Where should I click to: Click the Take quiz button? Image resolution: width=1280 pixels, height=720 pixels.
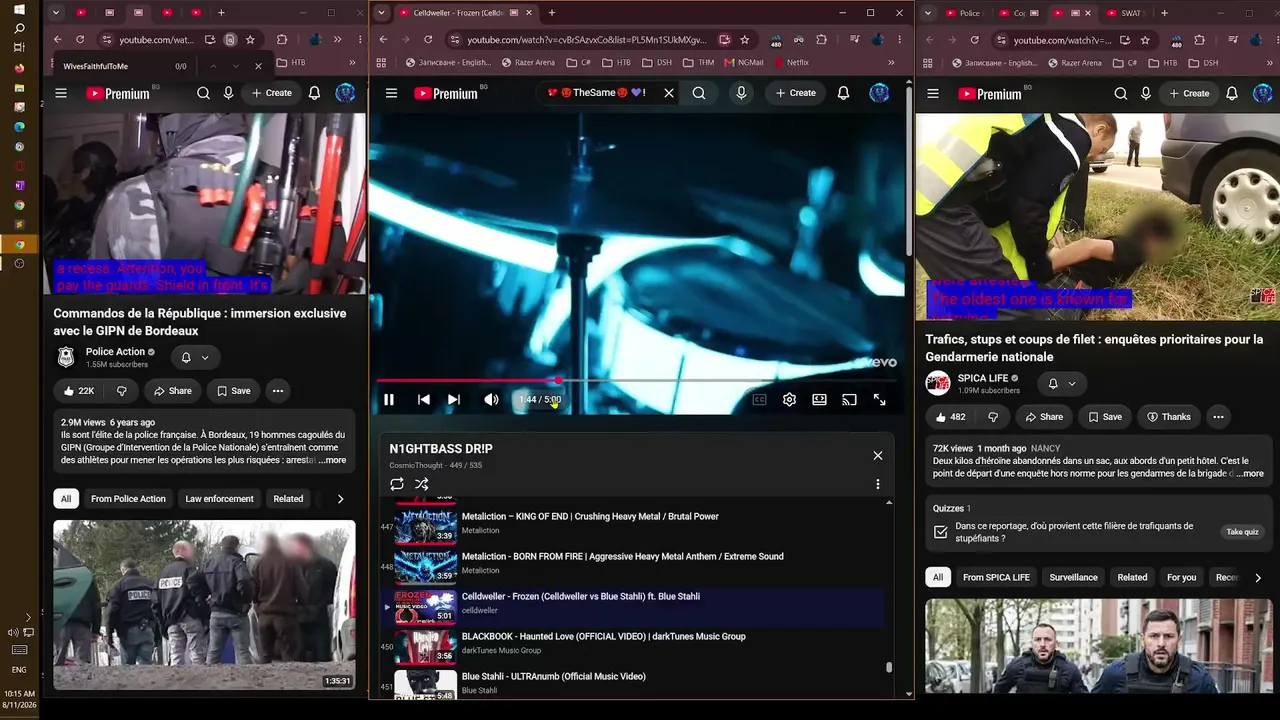tap(1242, 532)
